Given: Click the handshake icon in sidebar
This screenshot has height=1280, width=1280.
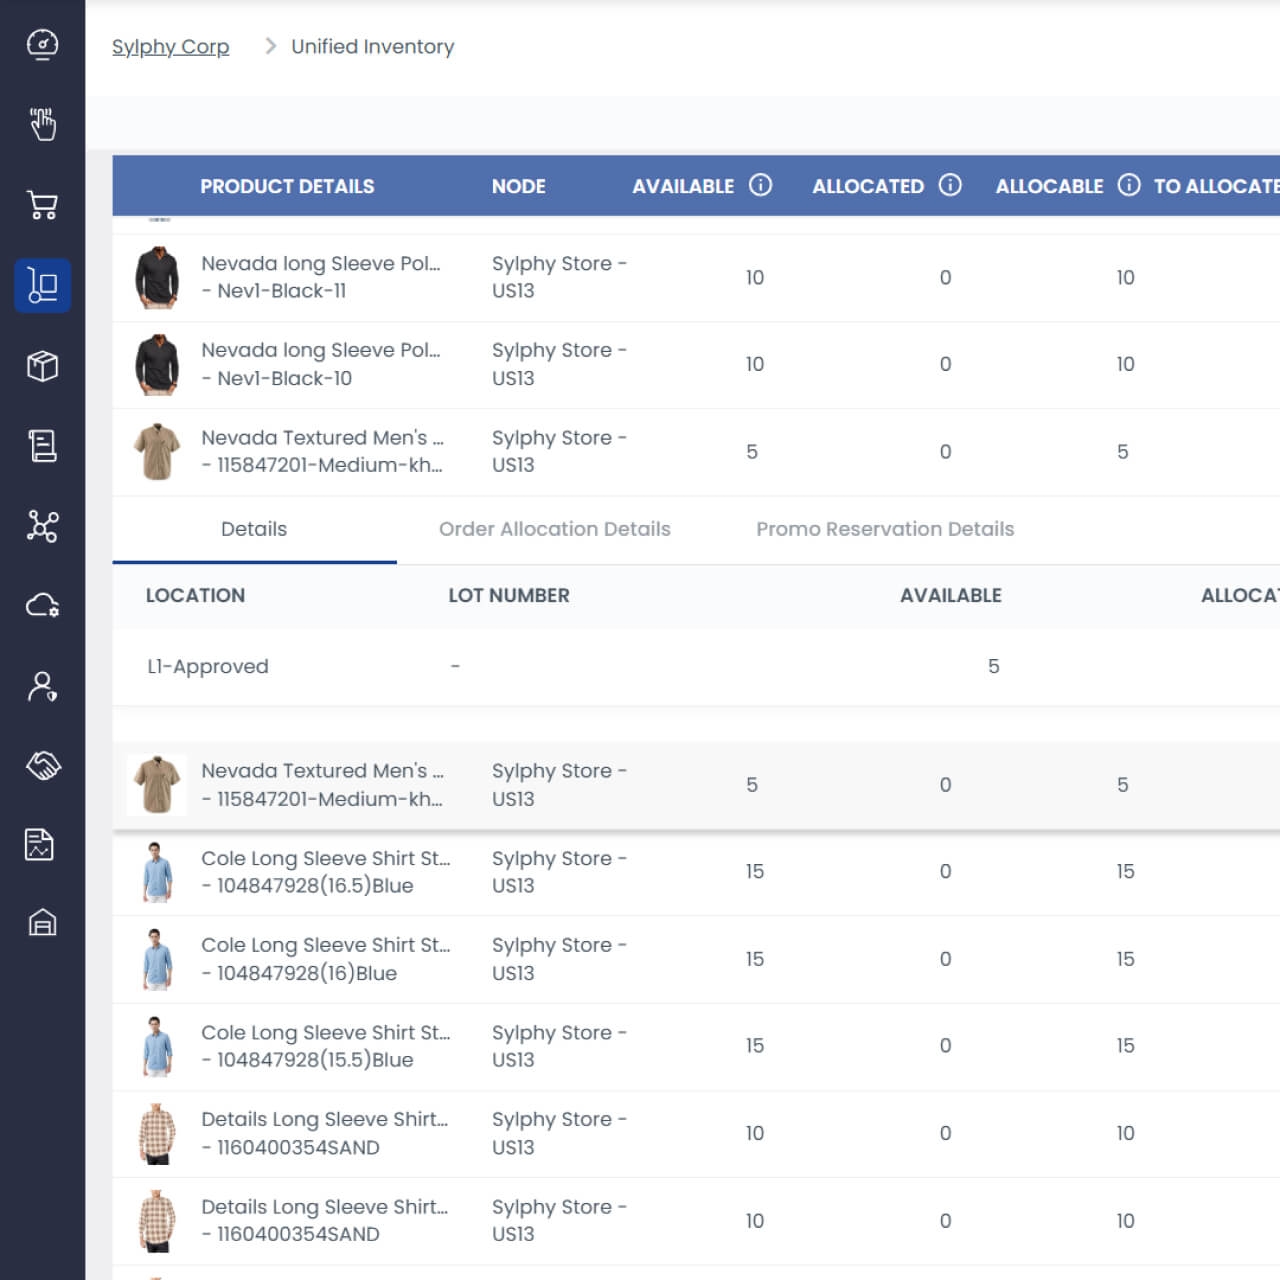Looking at the screenshot, I should tap(42, 766).
